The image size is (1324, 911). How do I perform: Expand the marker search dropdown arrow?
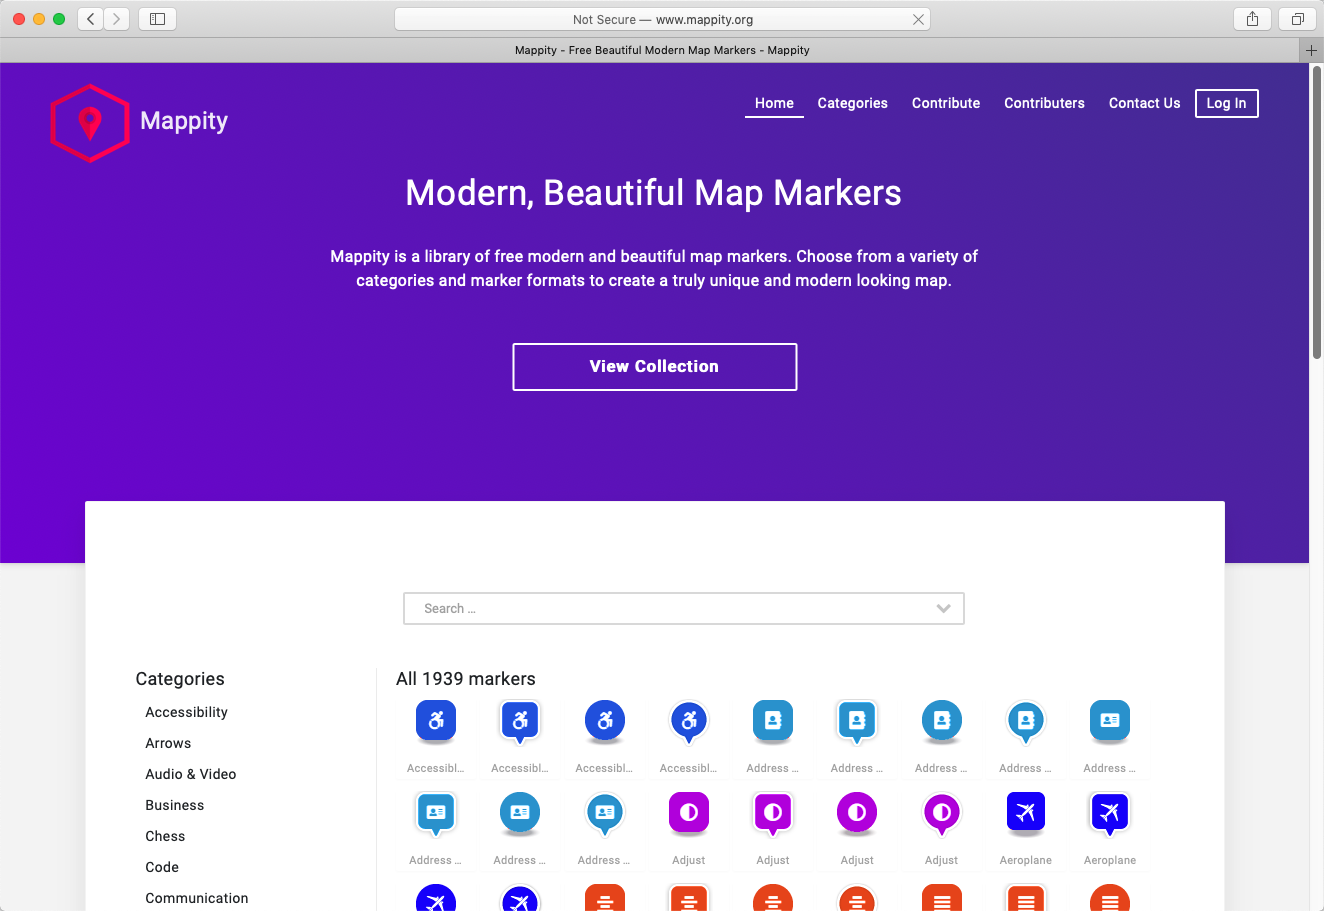(x=943, y=608)
